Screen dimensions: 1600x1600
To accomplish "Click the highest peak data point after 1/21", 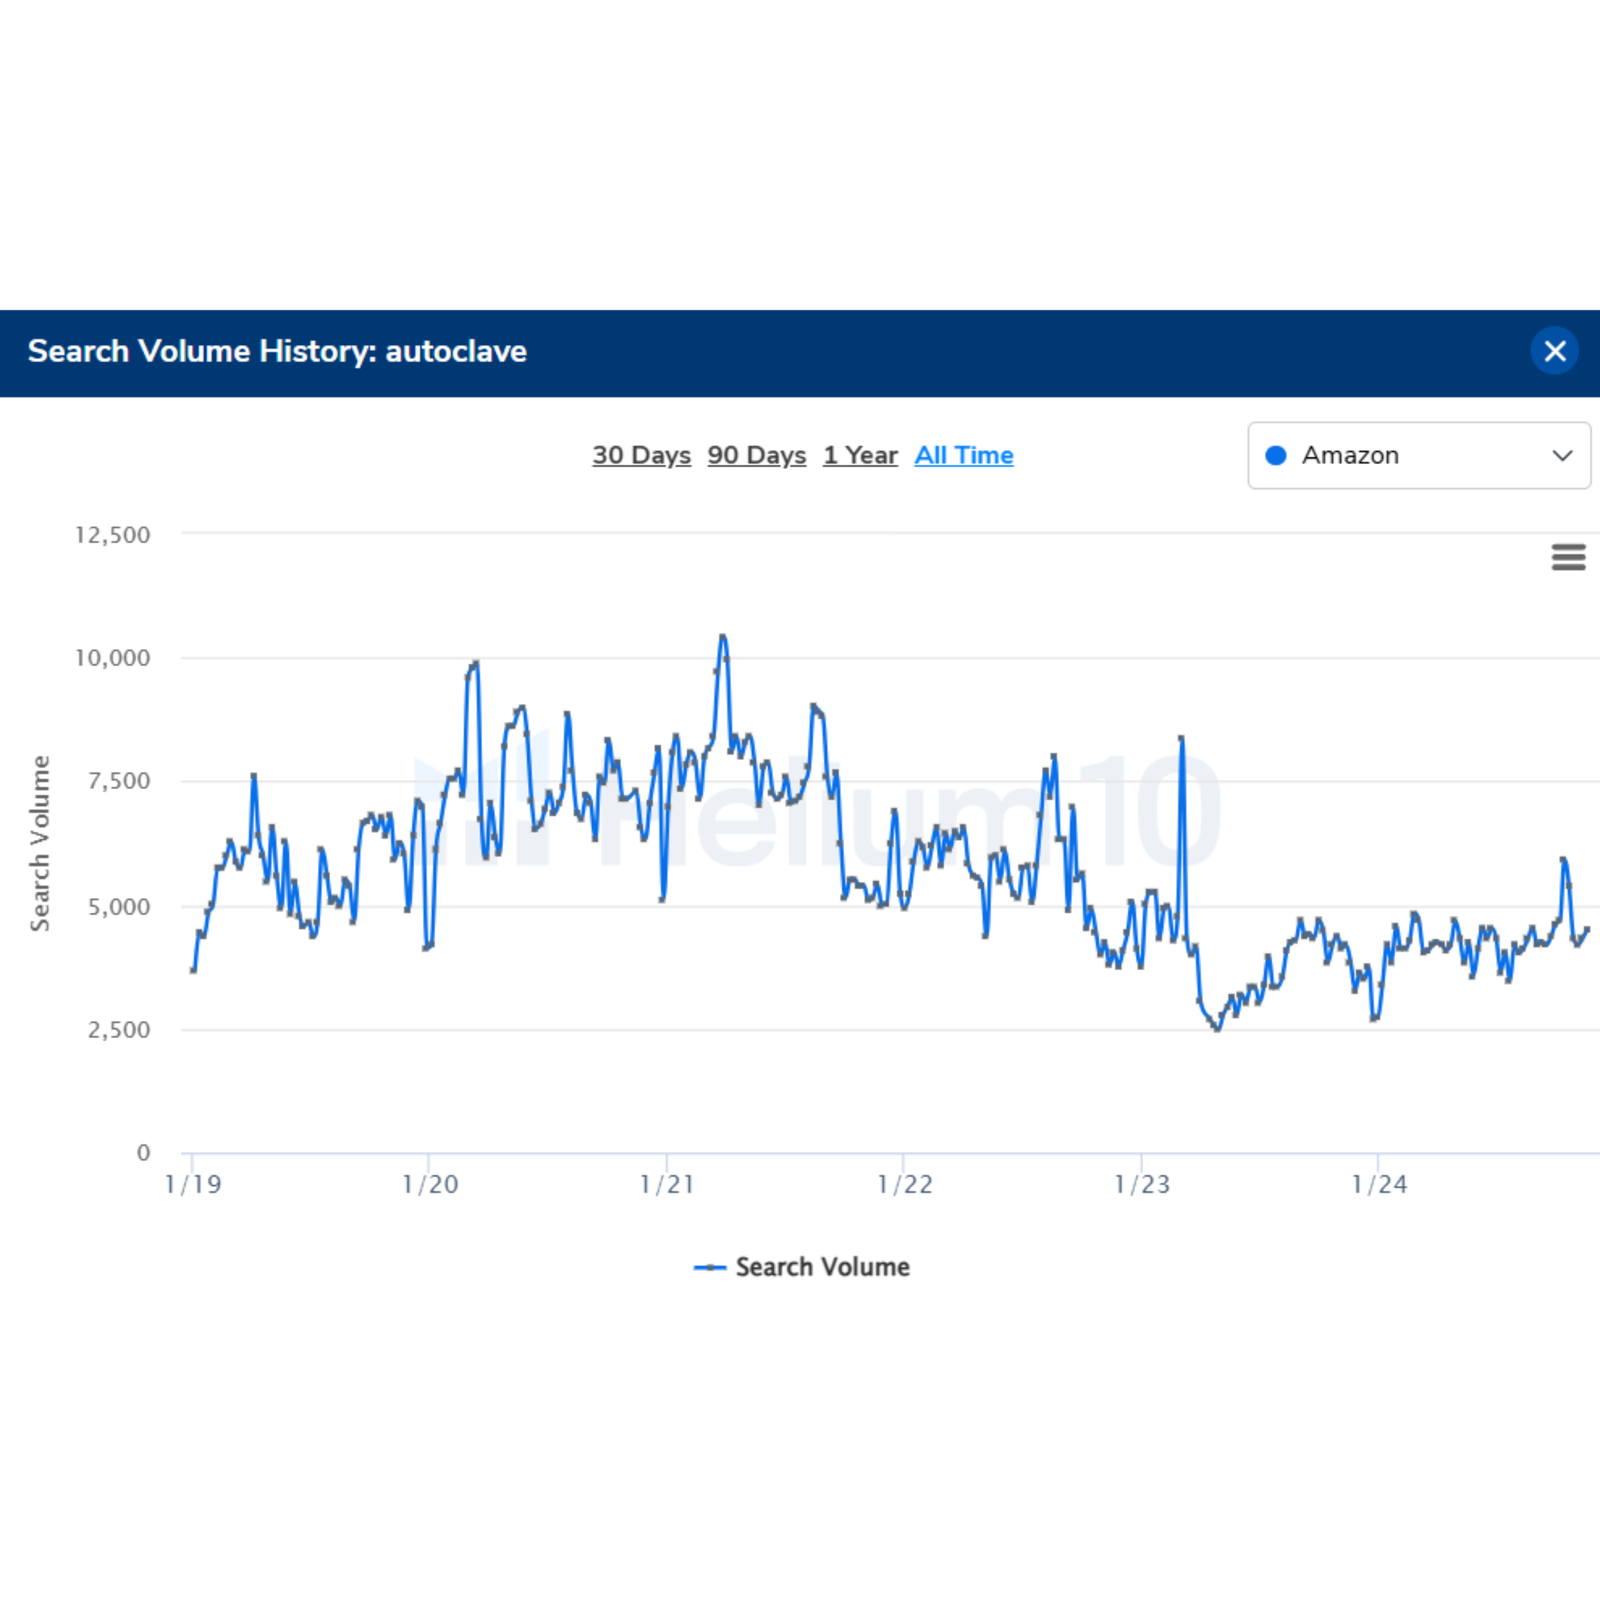I will (723, 636).
